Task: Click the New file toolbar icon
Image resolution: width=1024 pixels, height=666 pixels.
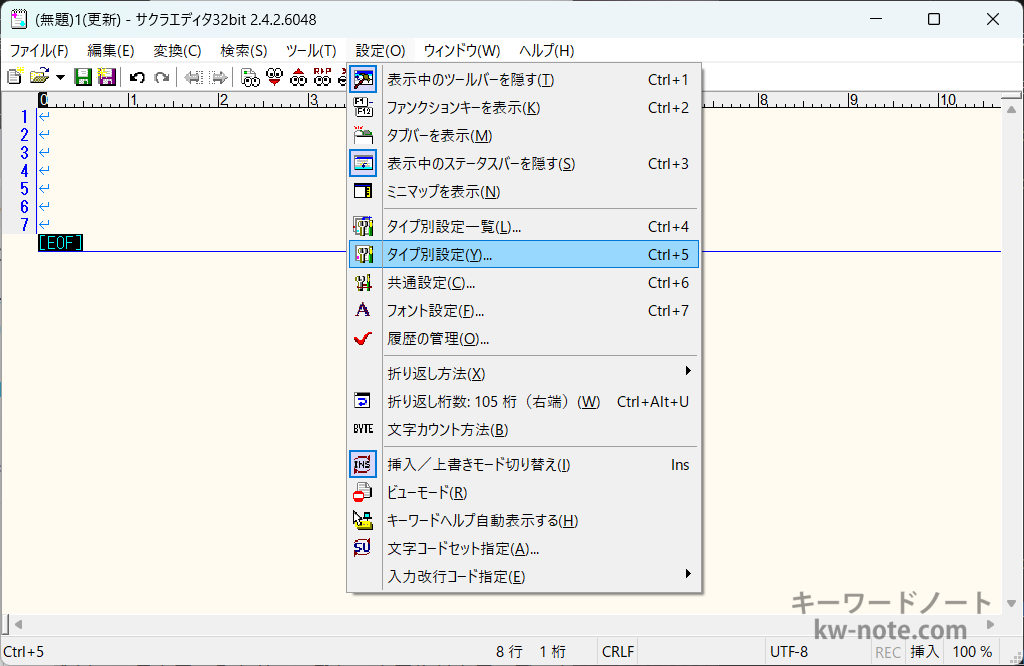Action: 14,77
